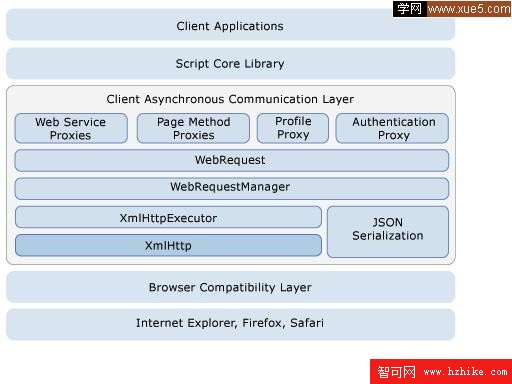512x384 pixels.
Task: Select the Internet Explorer, Firefox, Safari bar
Action: (230, 324)
